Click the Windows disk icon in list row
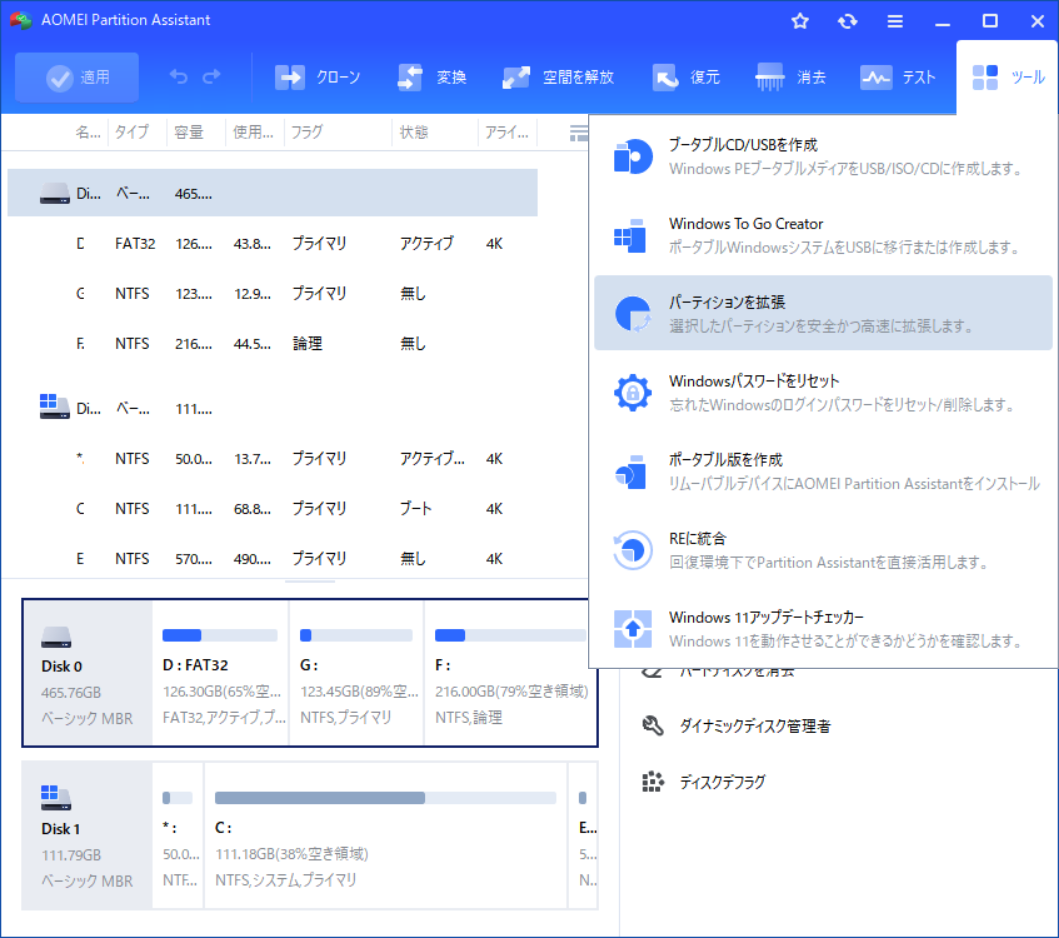The height and width of the screenshot is (938, 1059). (55, 407)
